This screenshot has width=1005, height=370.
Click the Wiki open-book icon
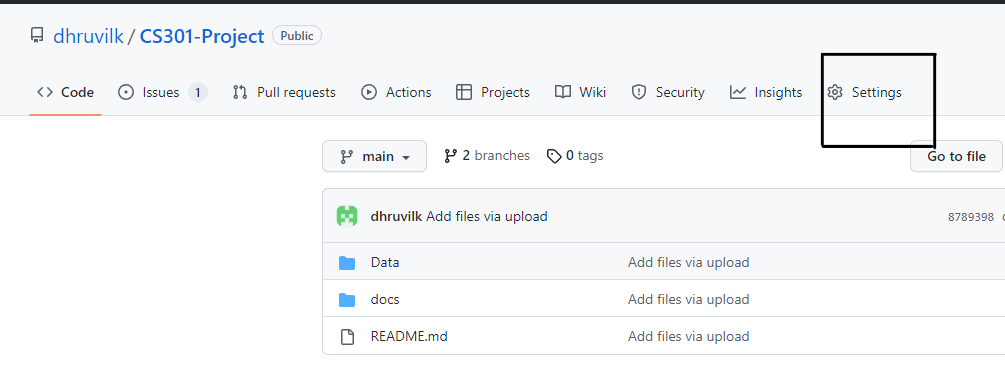click(563, 92)
